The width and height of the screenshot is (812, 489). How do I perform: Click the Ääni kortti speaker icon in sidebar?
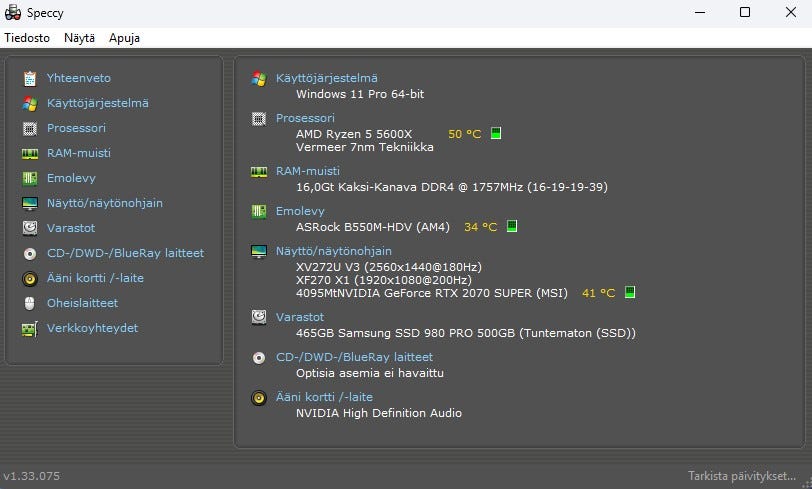(x=30, y=279)
